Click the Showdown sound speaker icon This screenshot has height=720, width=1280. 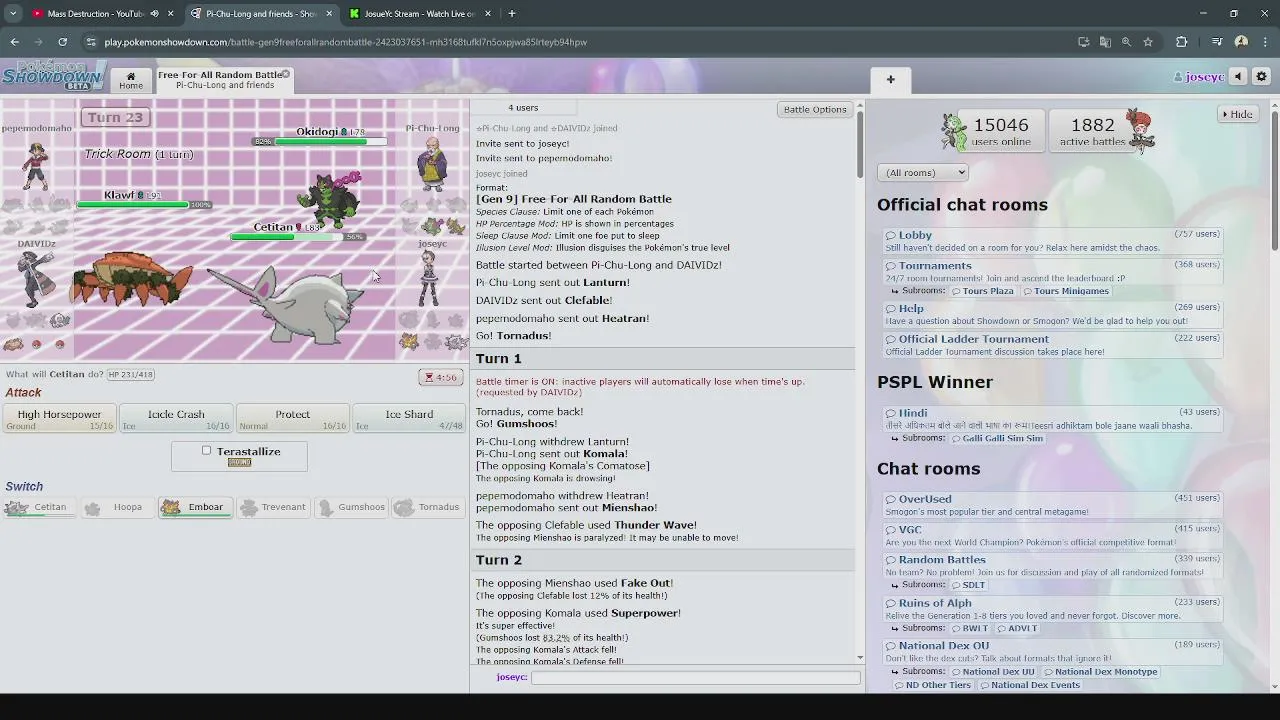pos(1238,77)
